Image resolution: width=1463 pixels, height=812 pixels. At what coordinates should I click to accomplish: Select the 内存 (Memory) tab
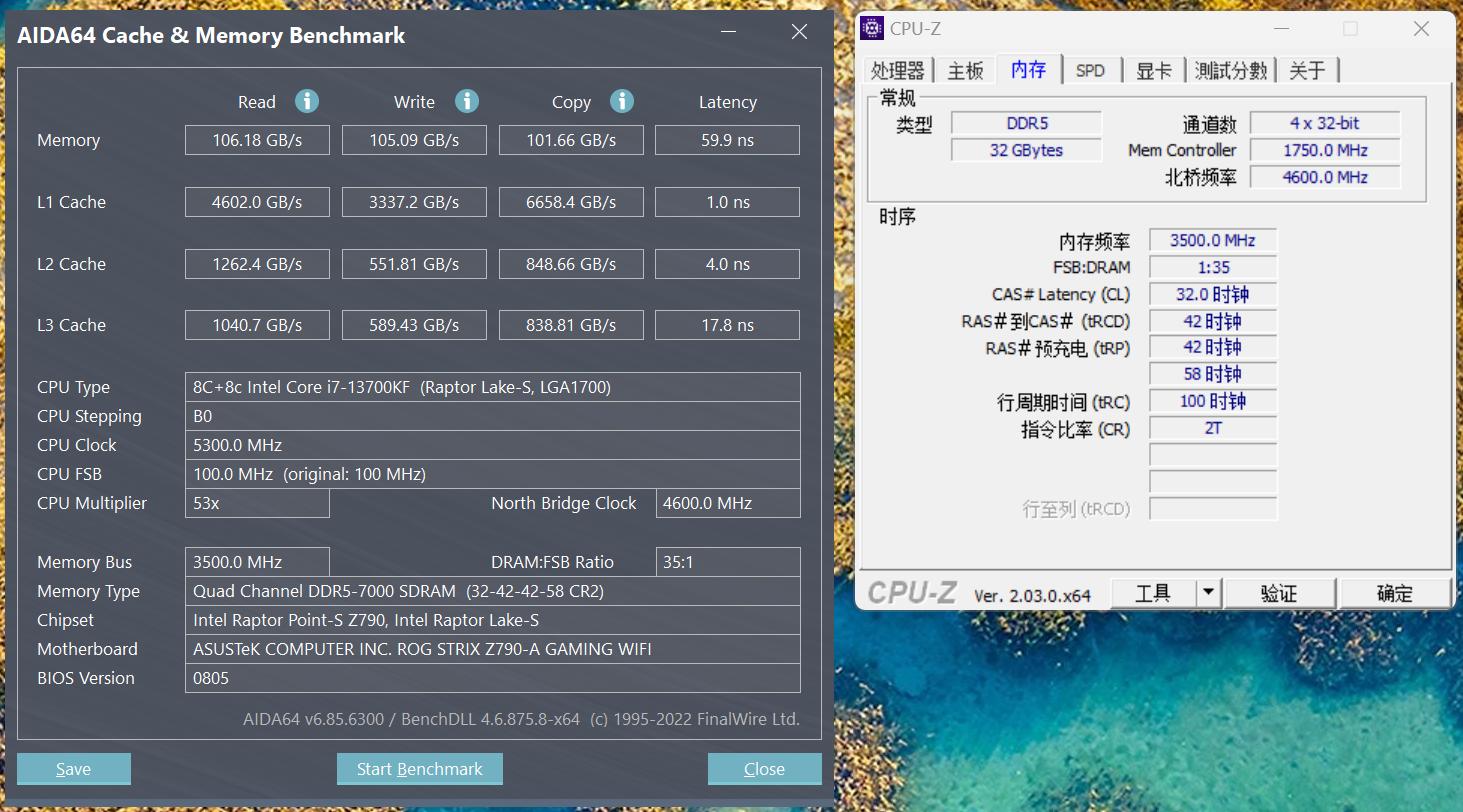point(1030,69)
